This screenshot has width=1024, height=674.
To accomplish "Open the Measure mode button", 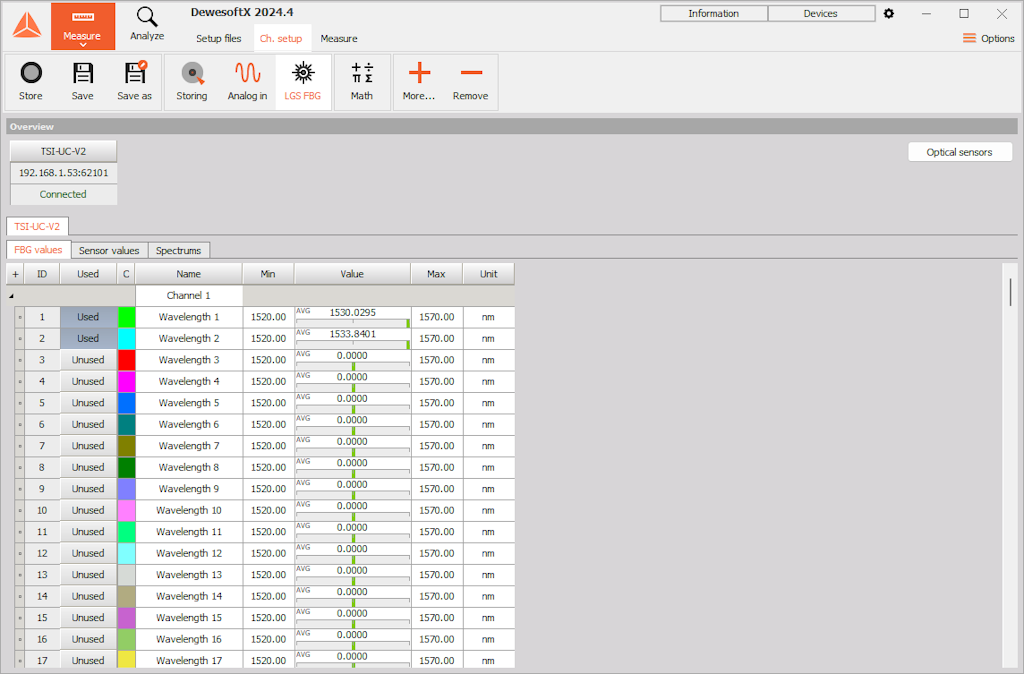I will (82, 27).
